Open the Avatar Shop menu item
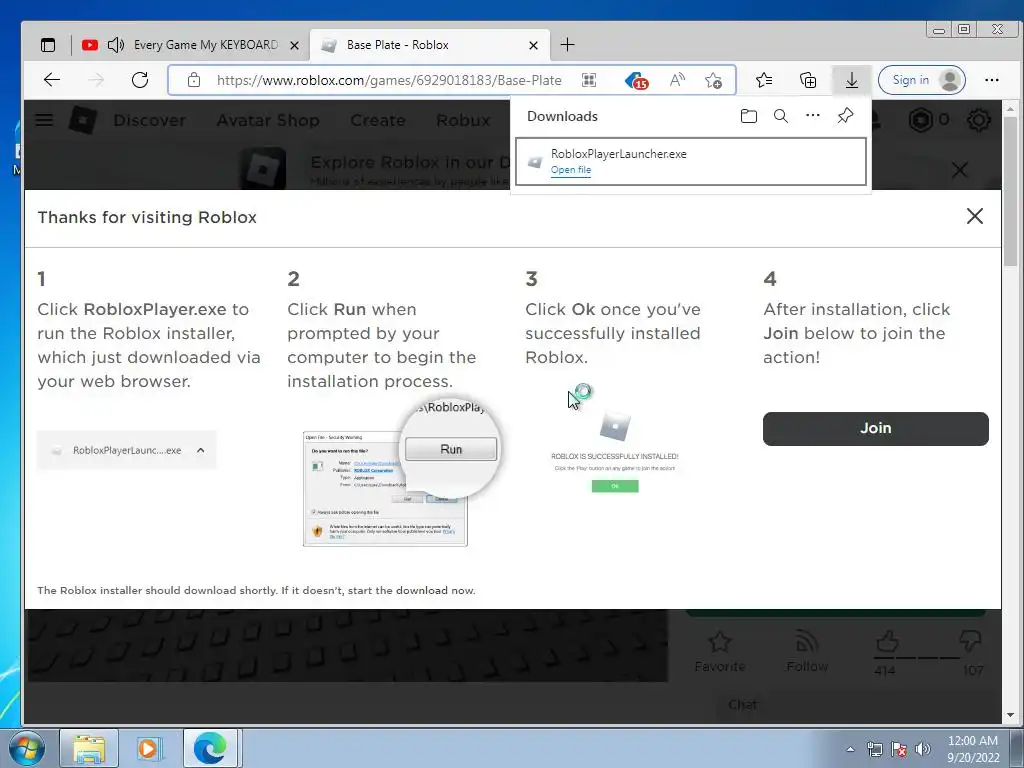This screenshot has width=1024, height=768. (x=268, y=120)
